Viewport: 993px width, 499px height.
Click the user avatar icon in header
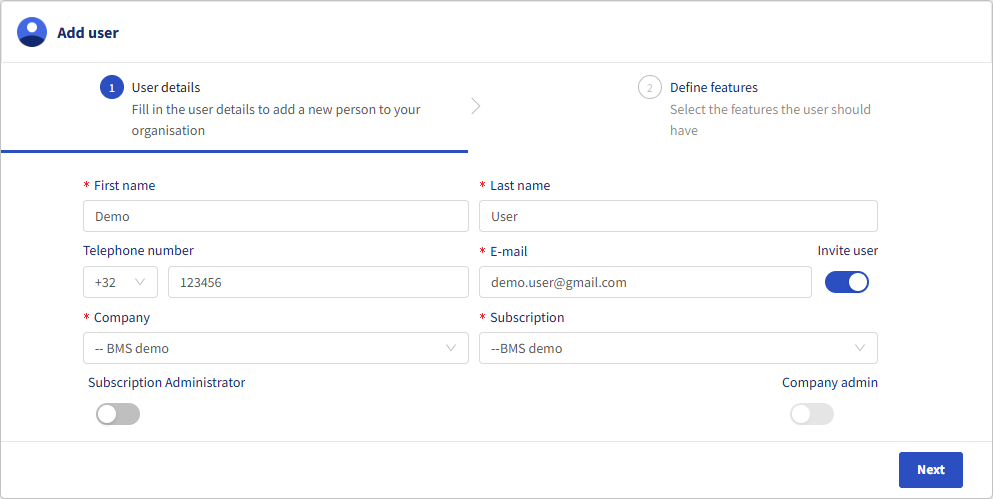pos(32,32)
